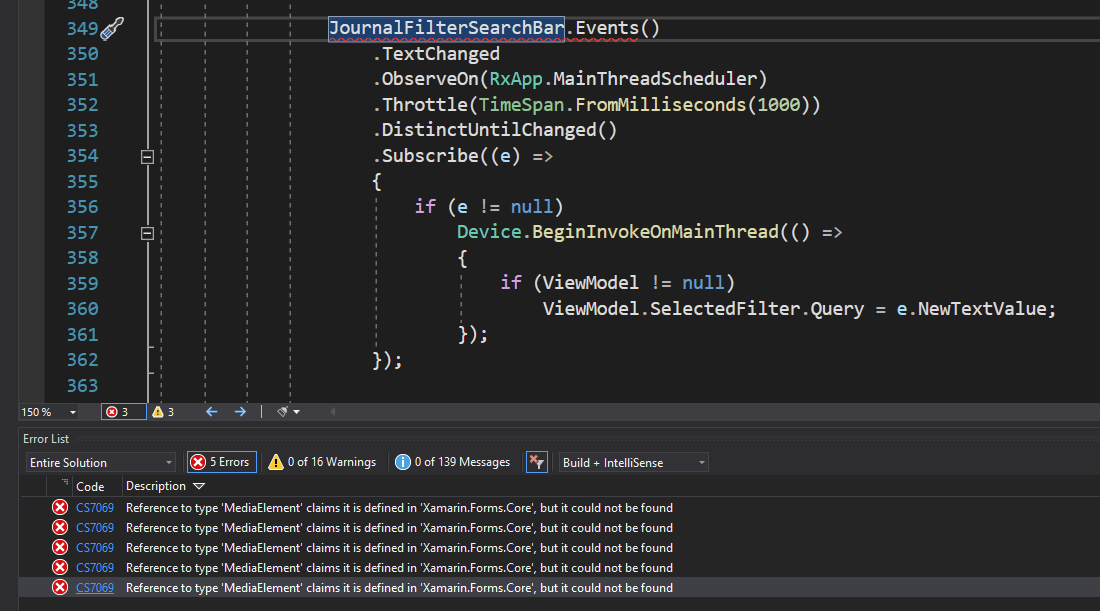
Task: Click the clear filters icon in Error List toolbar
Action: 536,461
